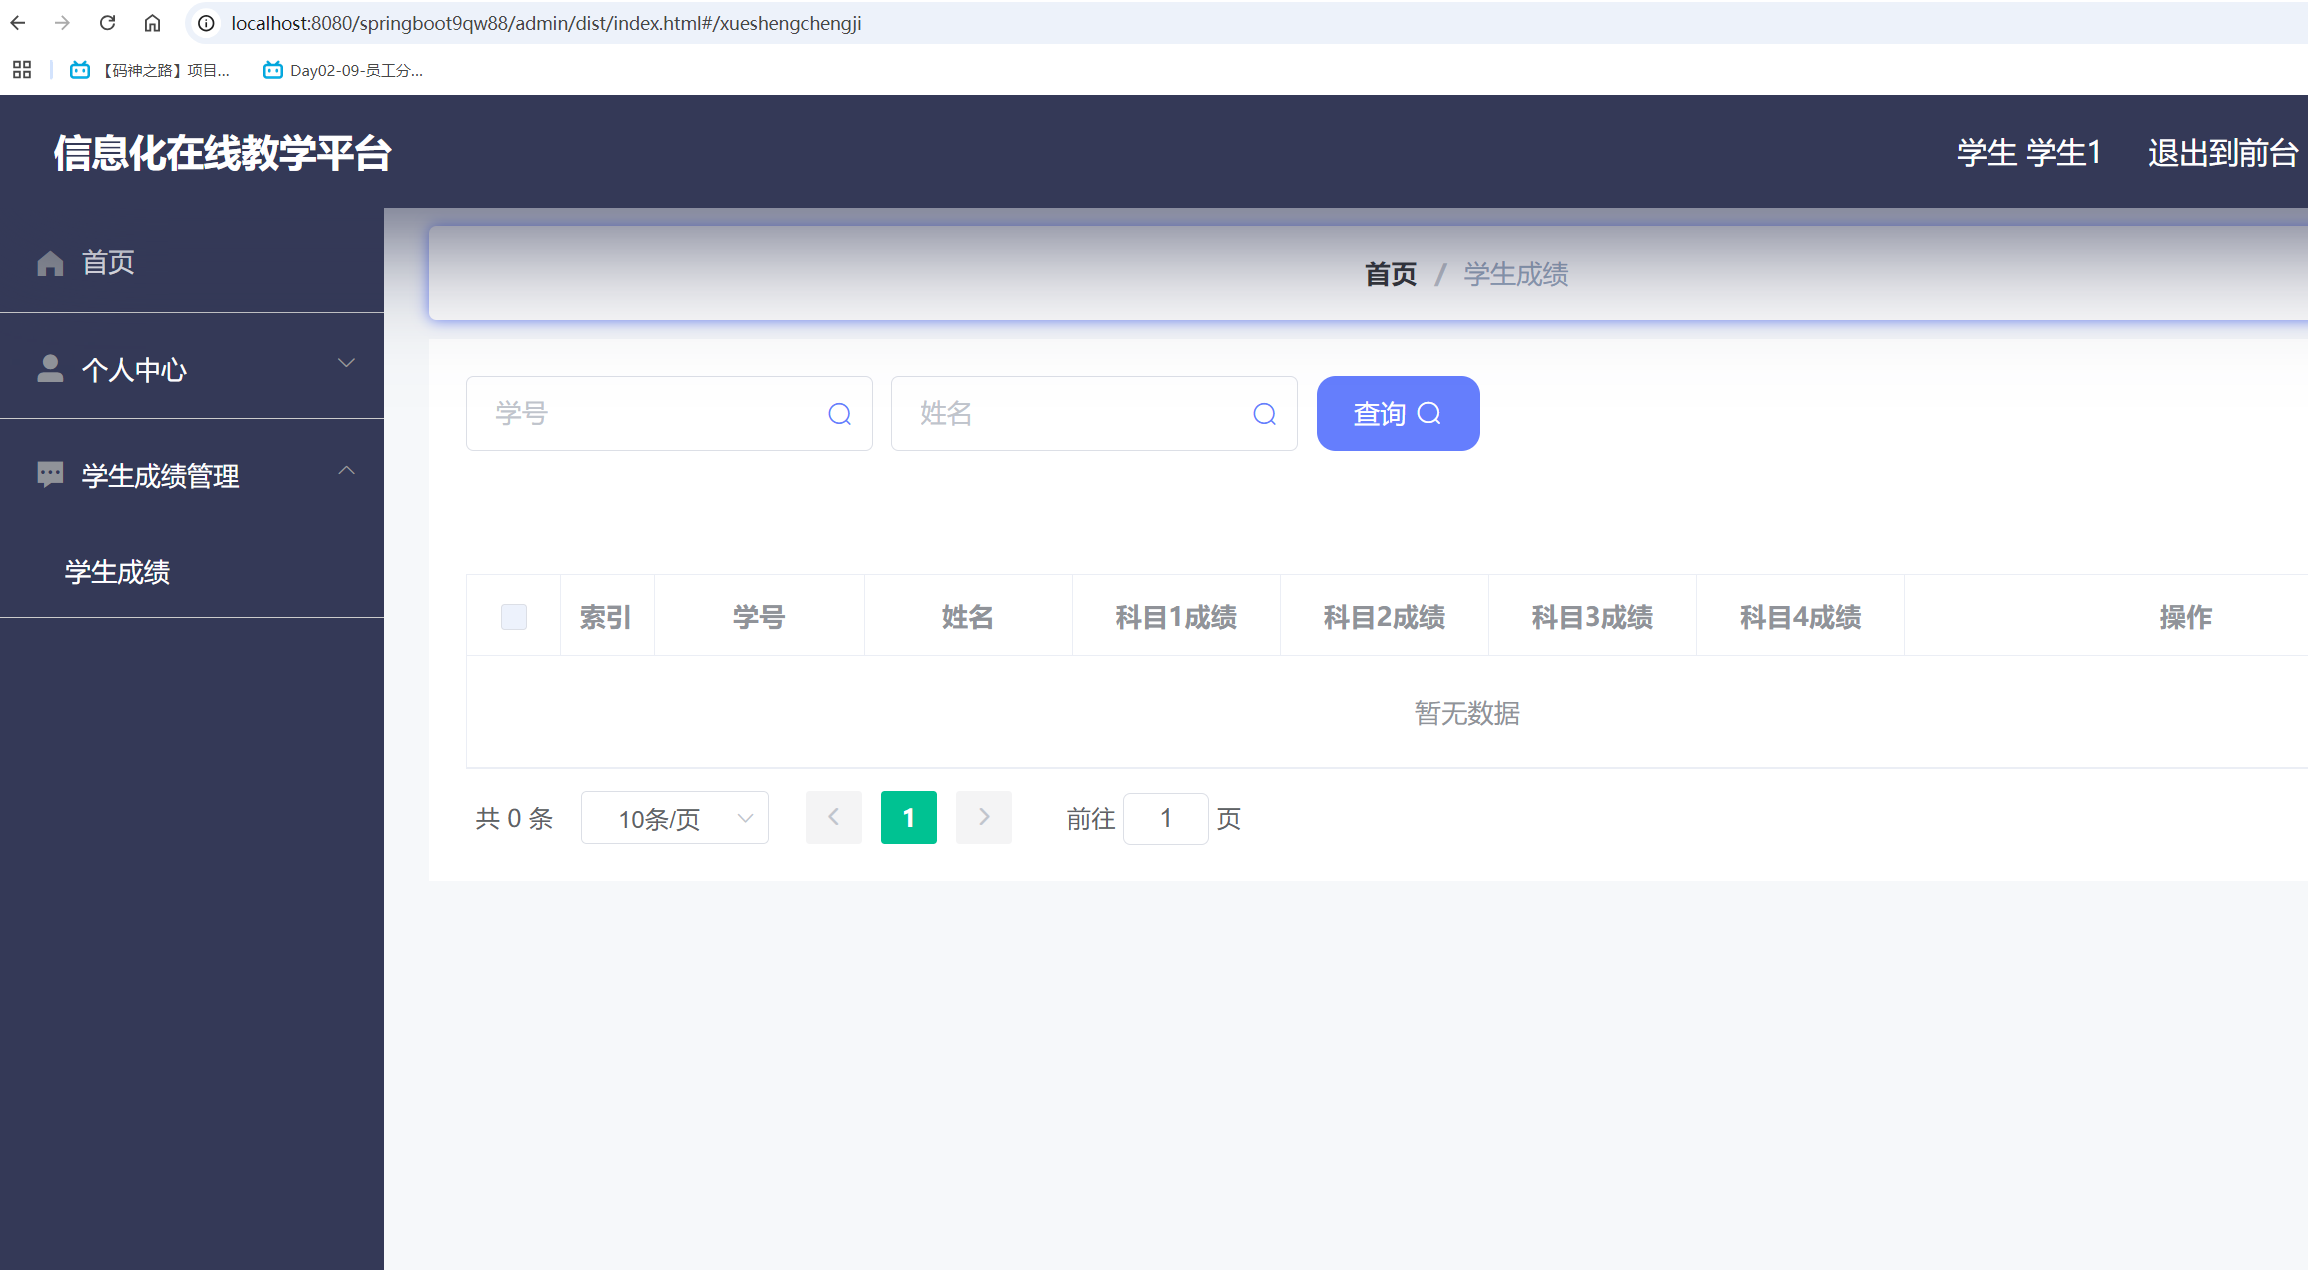Click the next page arrow button
2308x1270 pixels.
[x=983, y=817]
